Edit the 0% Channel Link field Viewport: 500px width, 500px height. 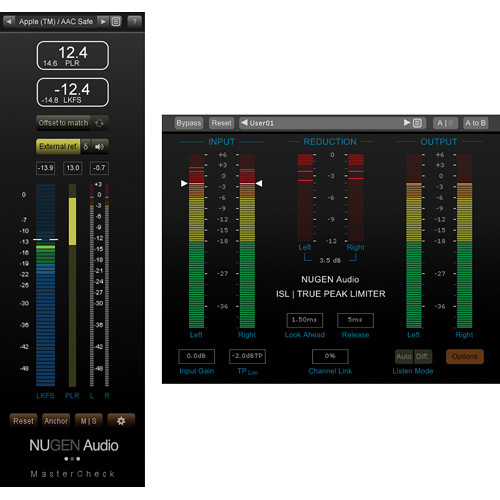330,356
